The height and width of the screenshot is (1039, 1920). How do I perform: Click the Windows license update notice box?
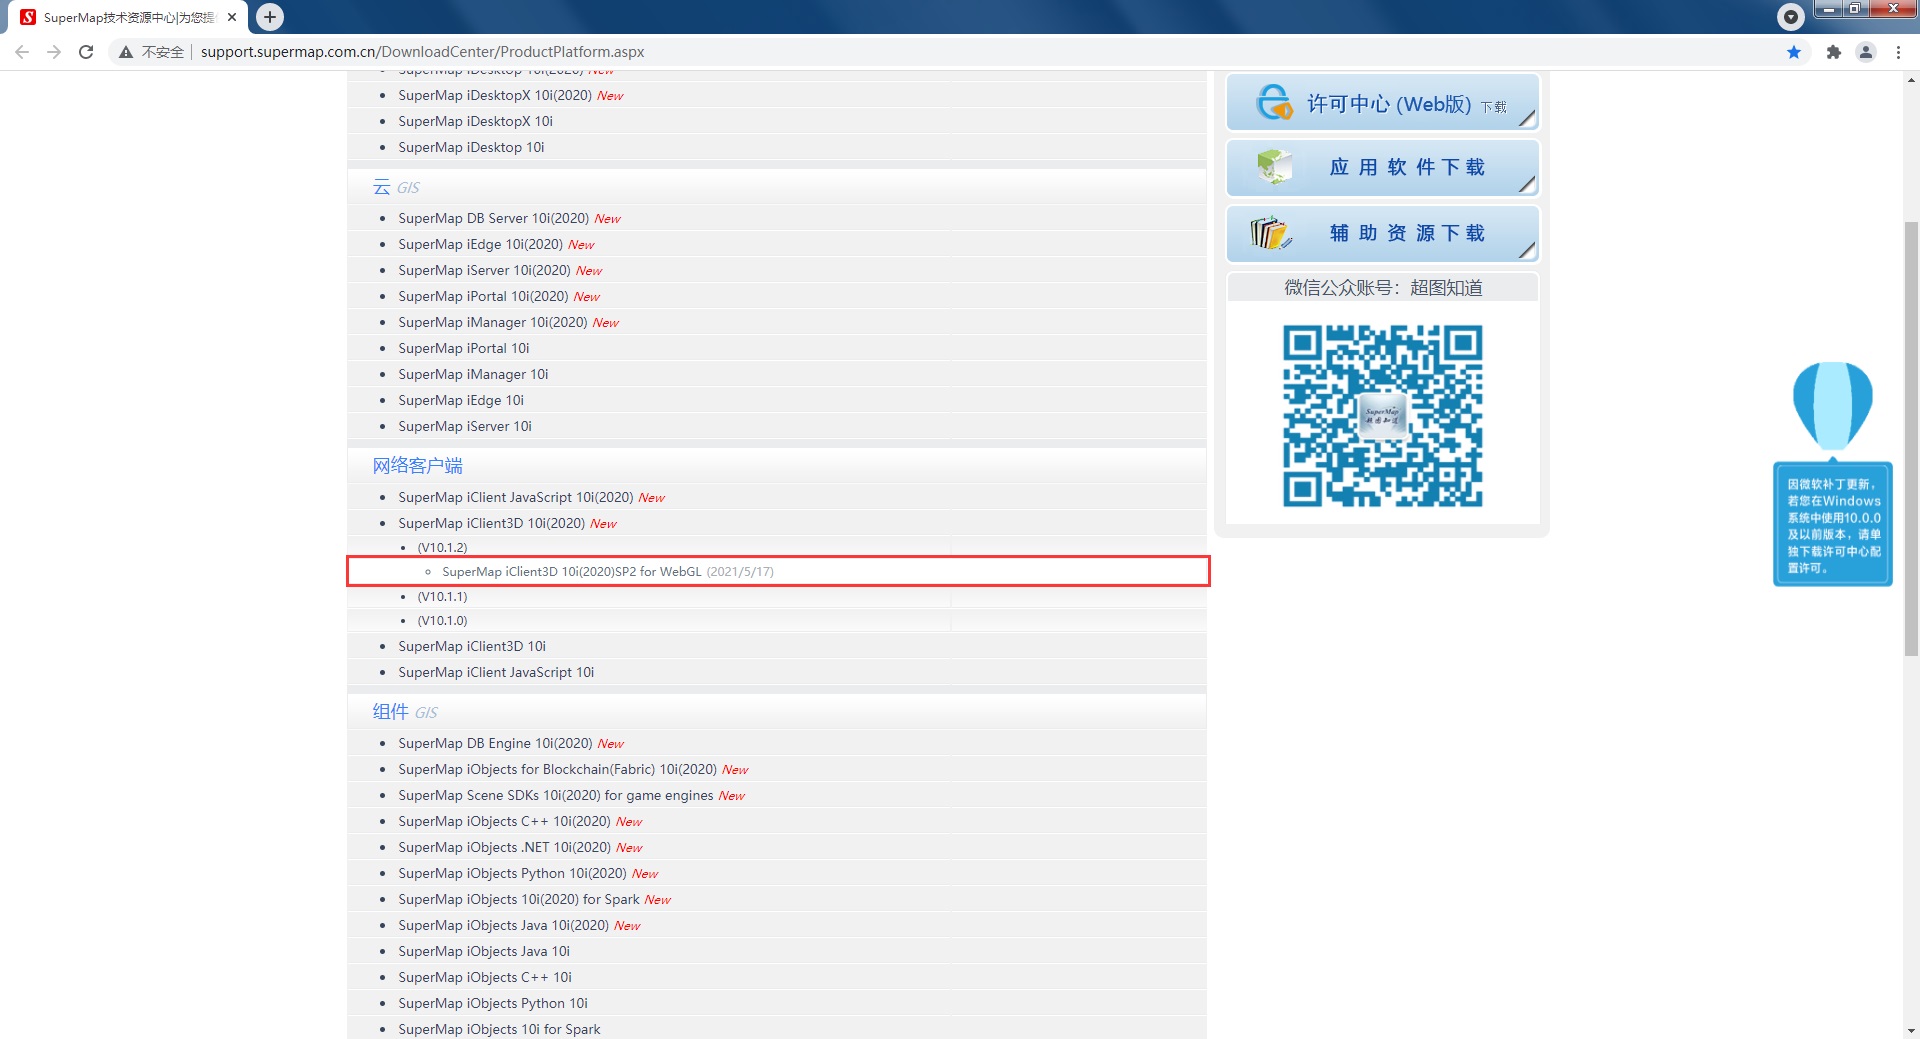click(1833, 524)
